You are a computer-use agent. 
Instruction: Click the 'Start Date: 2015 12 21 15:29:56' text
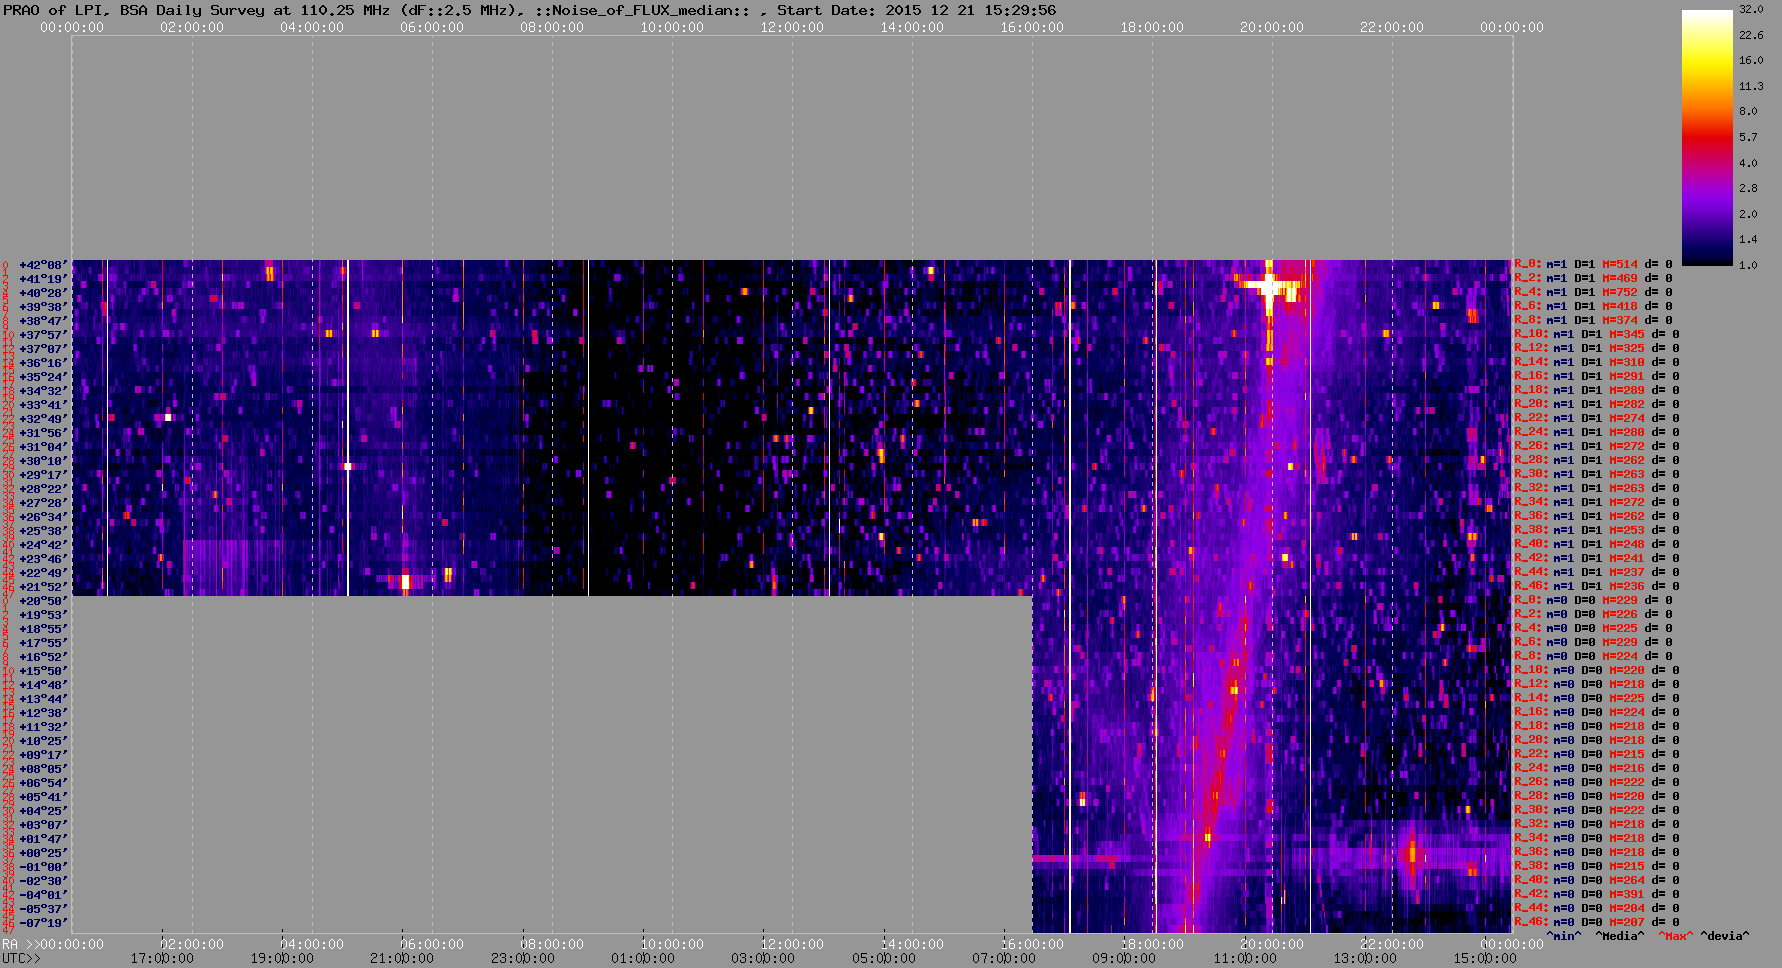916,10
